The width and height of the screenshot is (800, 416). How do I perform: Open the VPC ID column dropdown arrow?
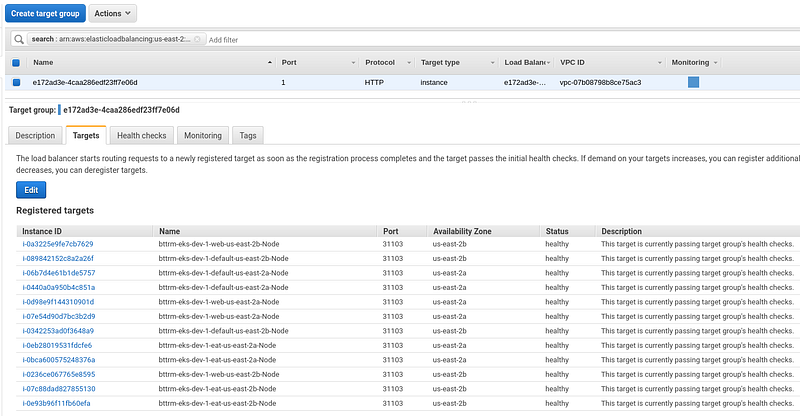pos(659,63)
